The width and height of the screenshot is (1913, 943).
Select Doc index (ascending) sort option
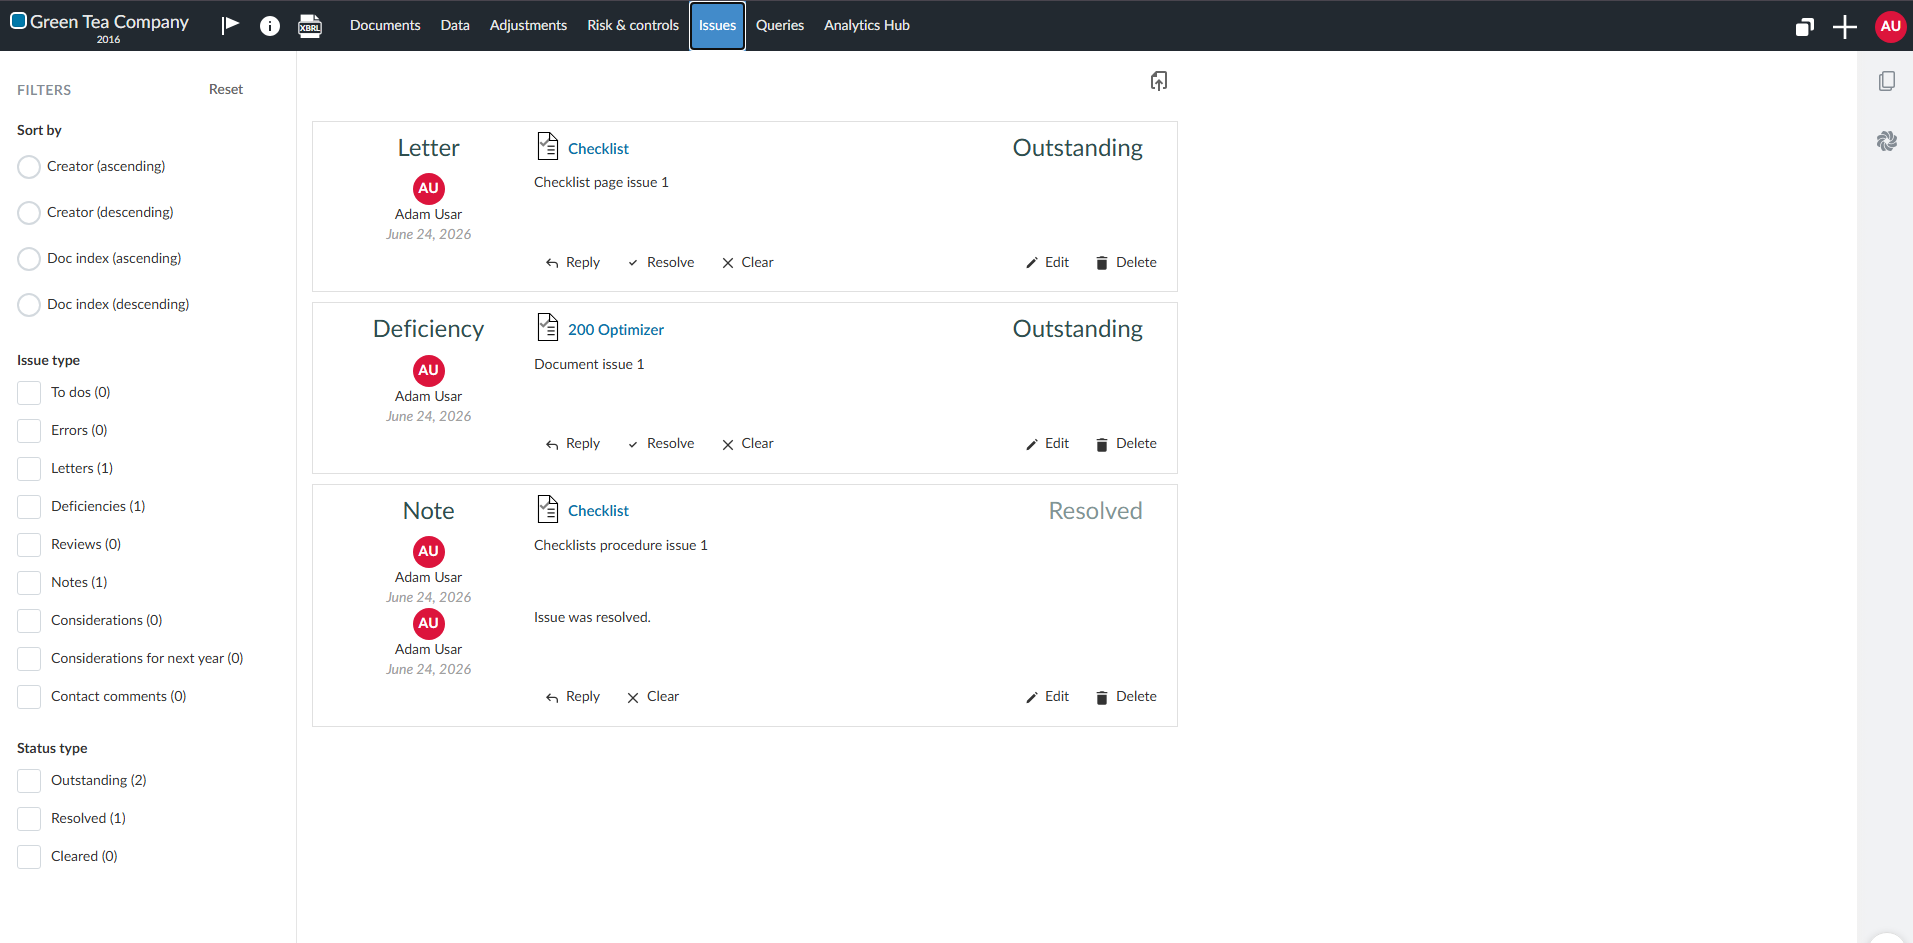pos(29,259)
